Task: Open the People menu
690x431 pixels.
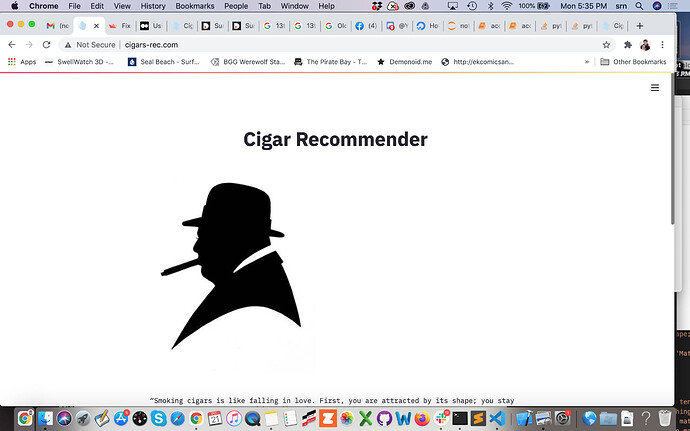Action: (x=236, y=6)
